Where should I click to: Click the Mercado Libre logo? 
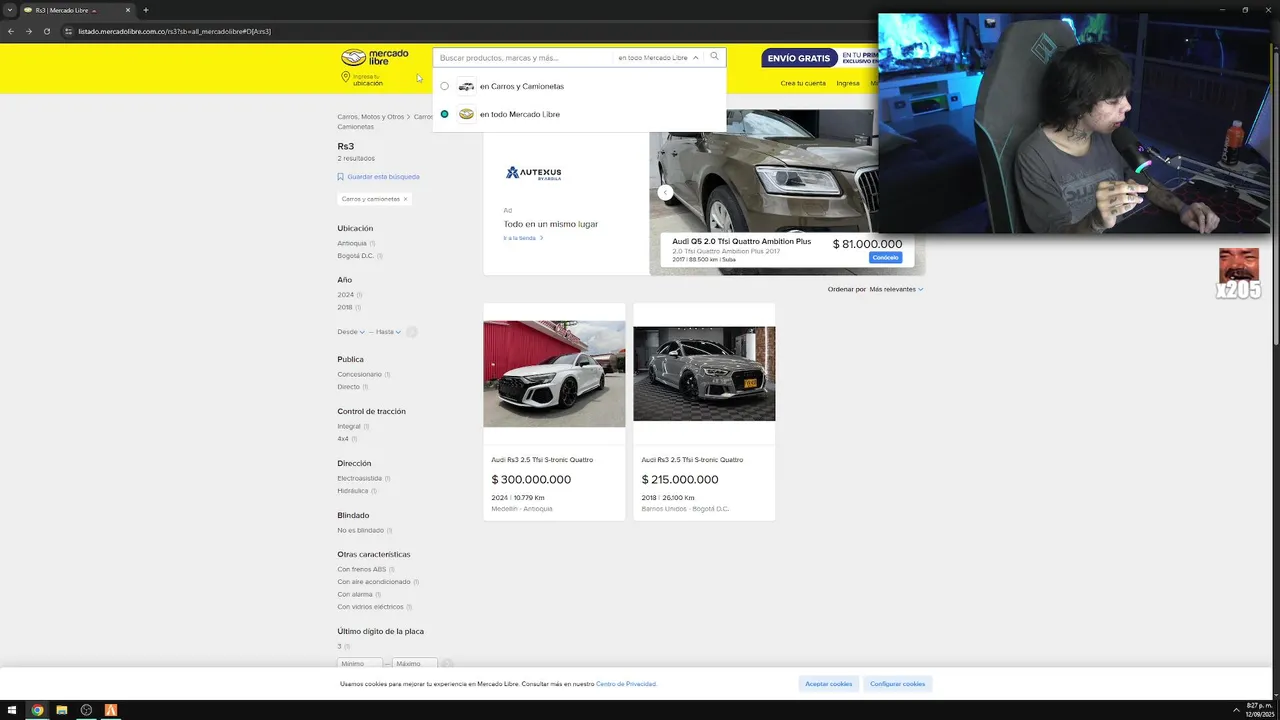tap(374, 57)
